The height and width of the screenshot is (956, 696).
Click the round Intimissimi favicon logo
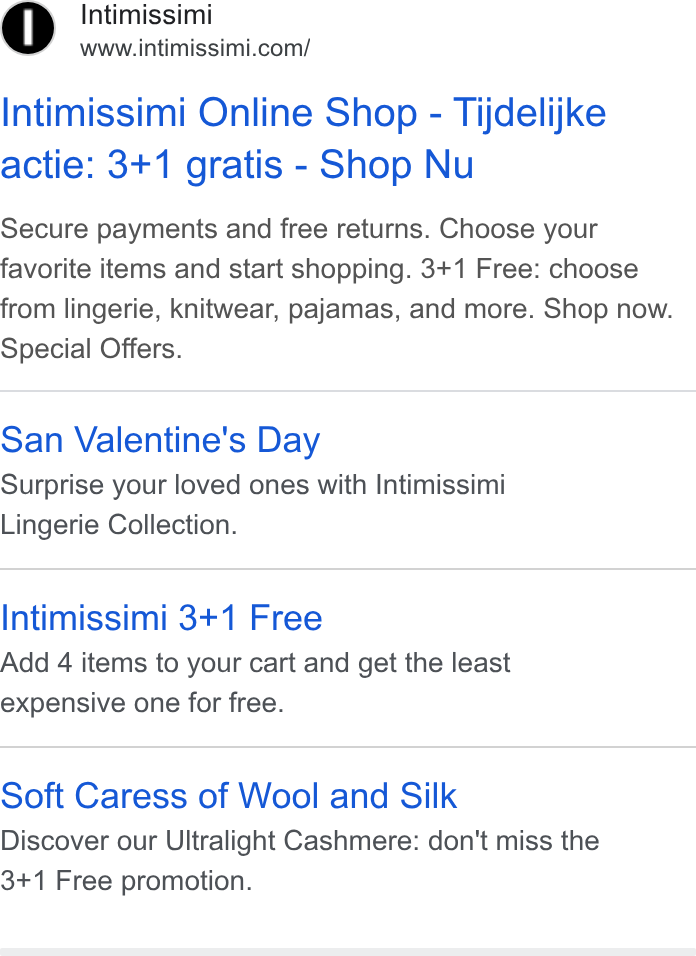coord(27,27)
